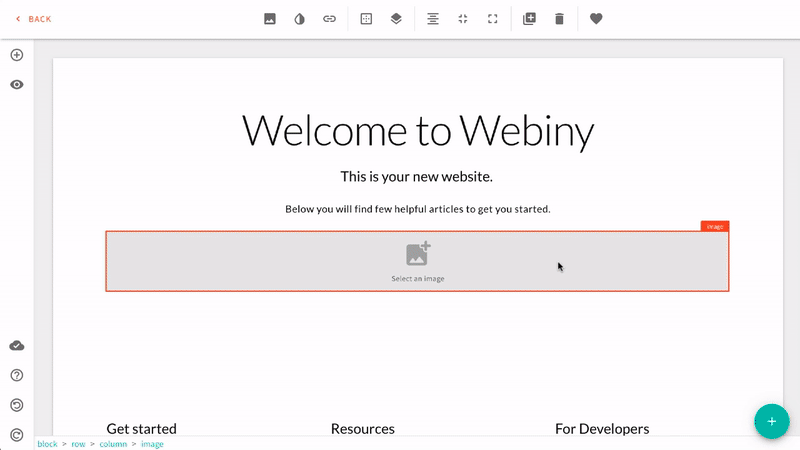The height and width of the screenshot is (450, 800).
Task: Open the margin corner-brackets icon
Action: [492, 19]
